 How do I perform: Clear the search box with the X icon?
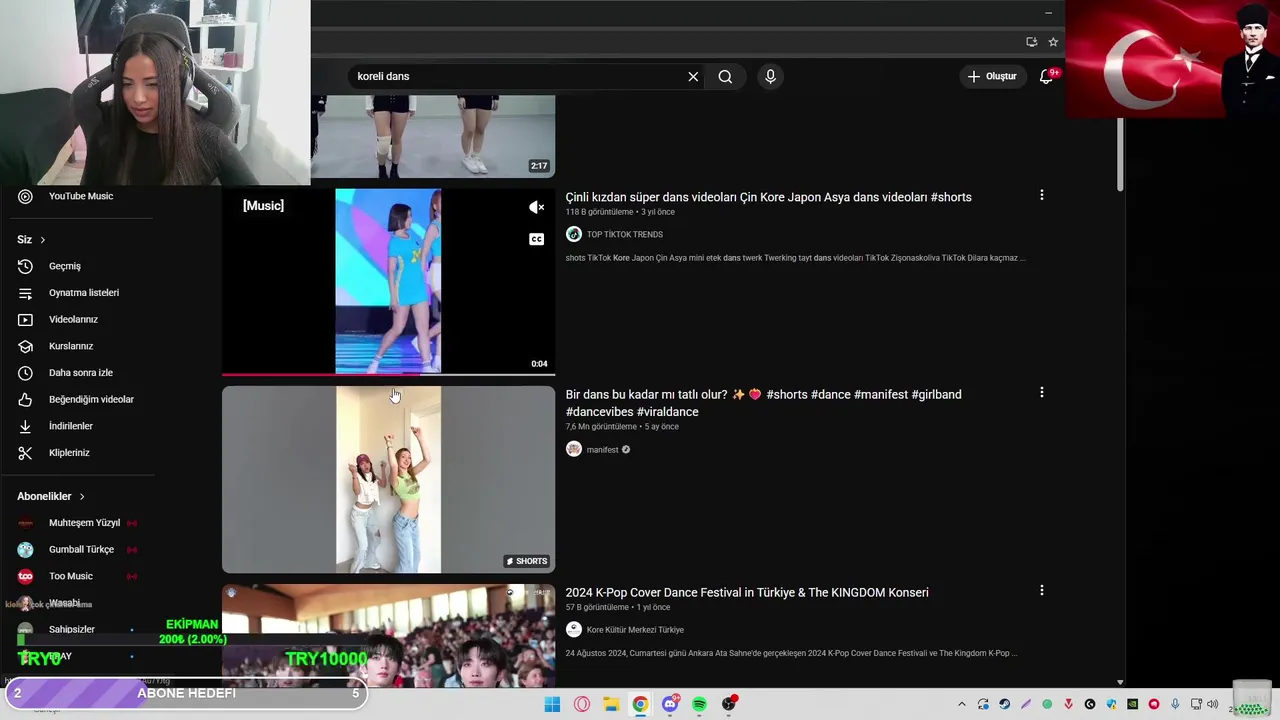click(x=693, y=76)
